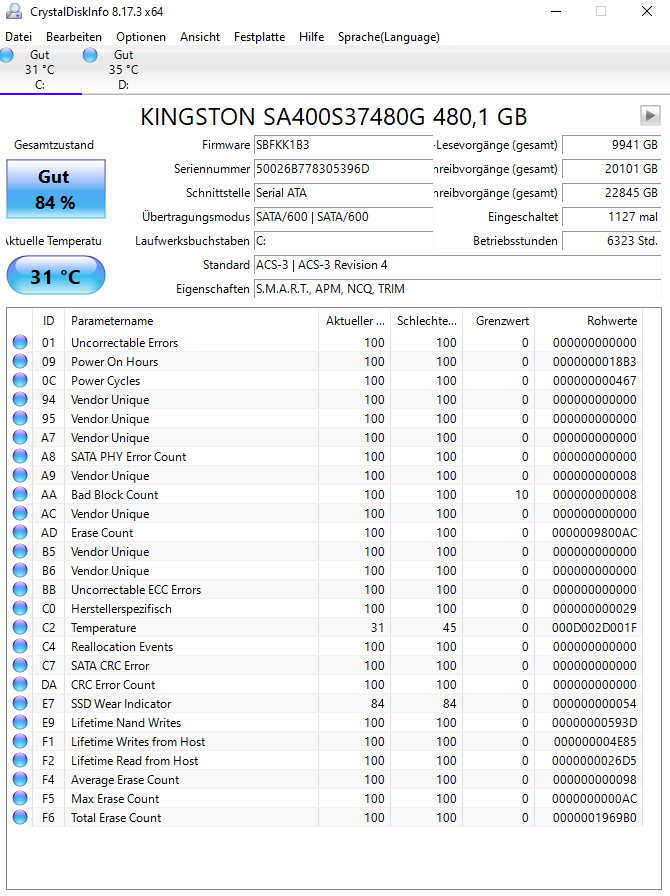
Task: Click the Grenzwert value 10
Action: [522, 494]
